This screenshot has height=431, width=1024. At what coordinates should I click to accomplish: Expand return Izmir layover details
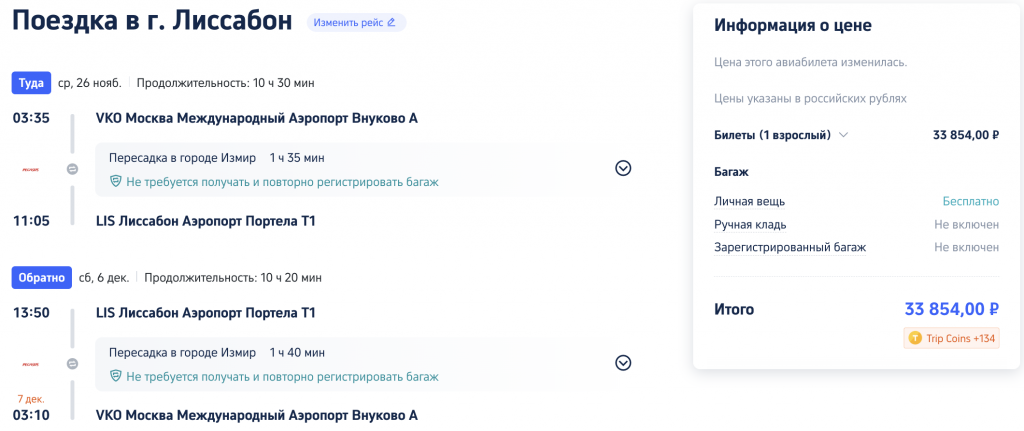coord(623,363)
